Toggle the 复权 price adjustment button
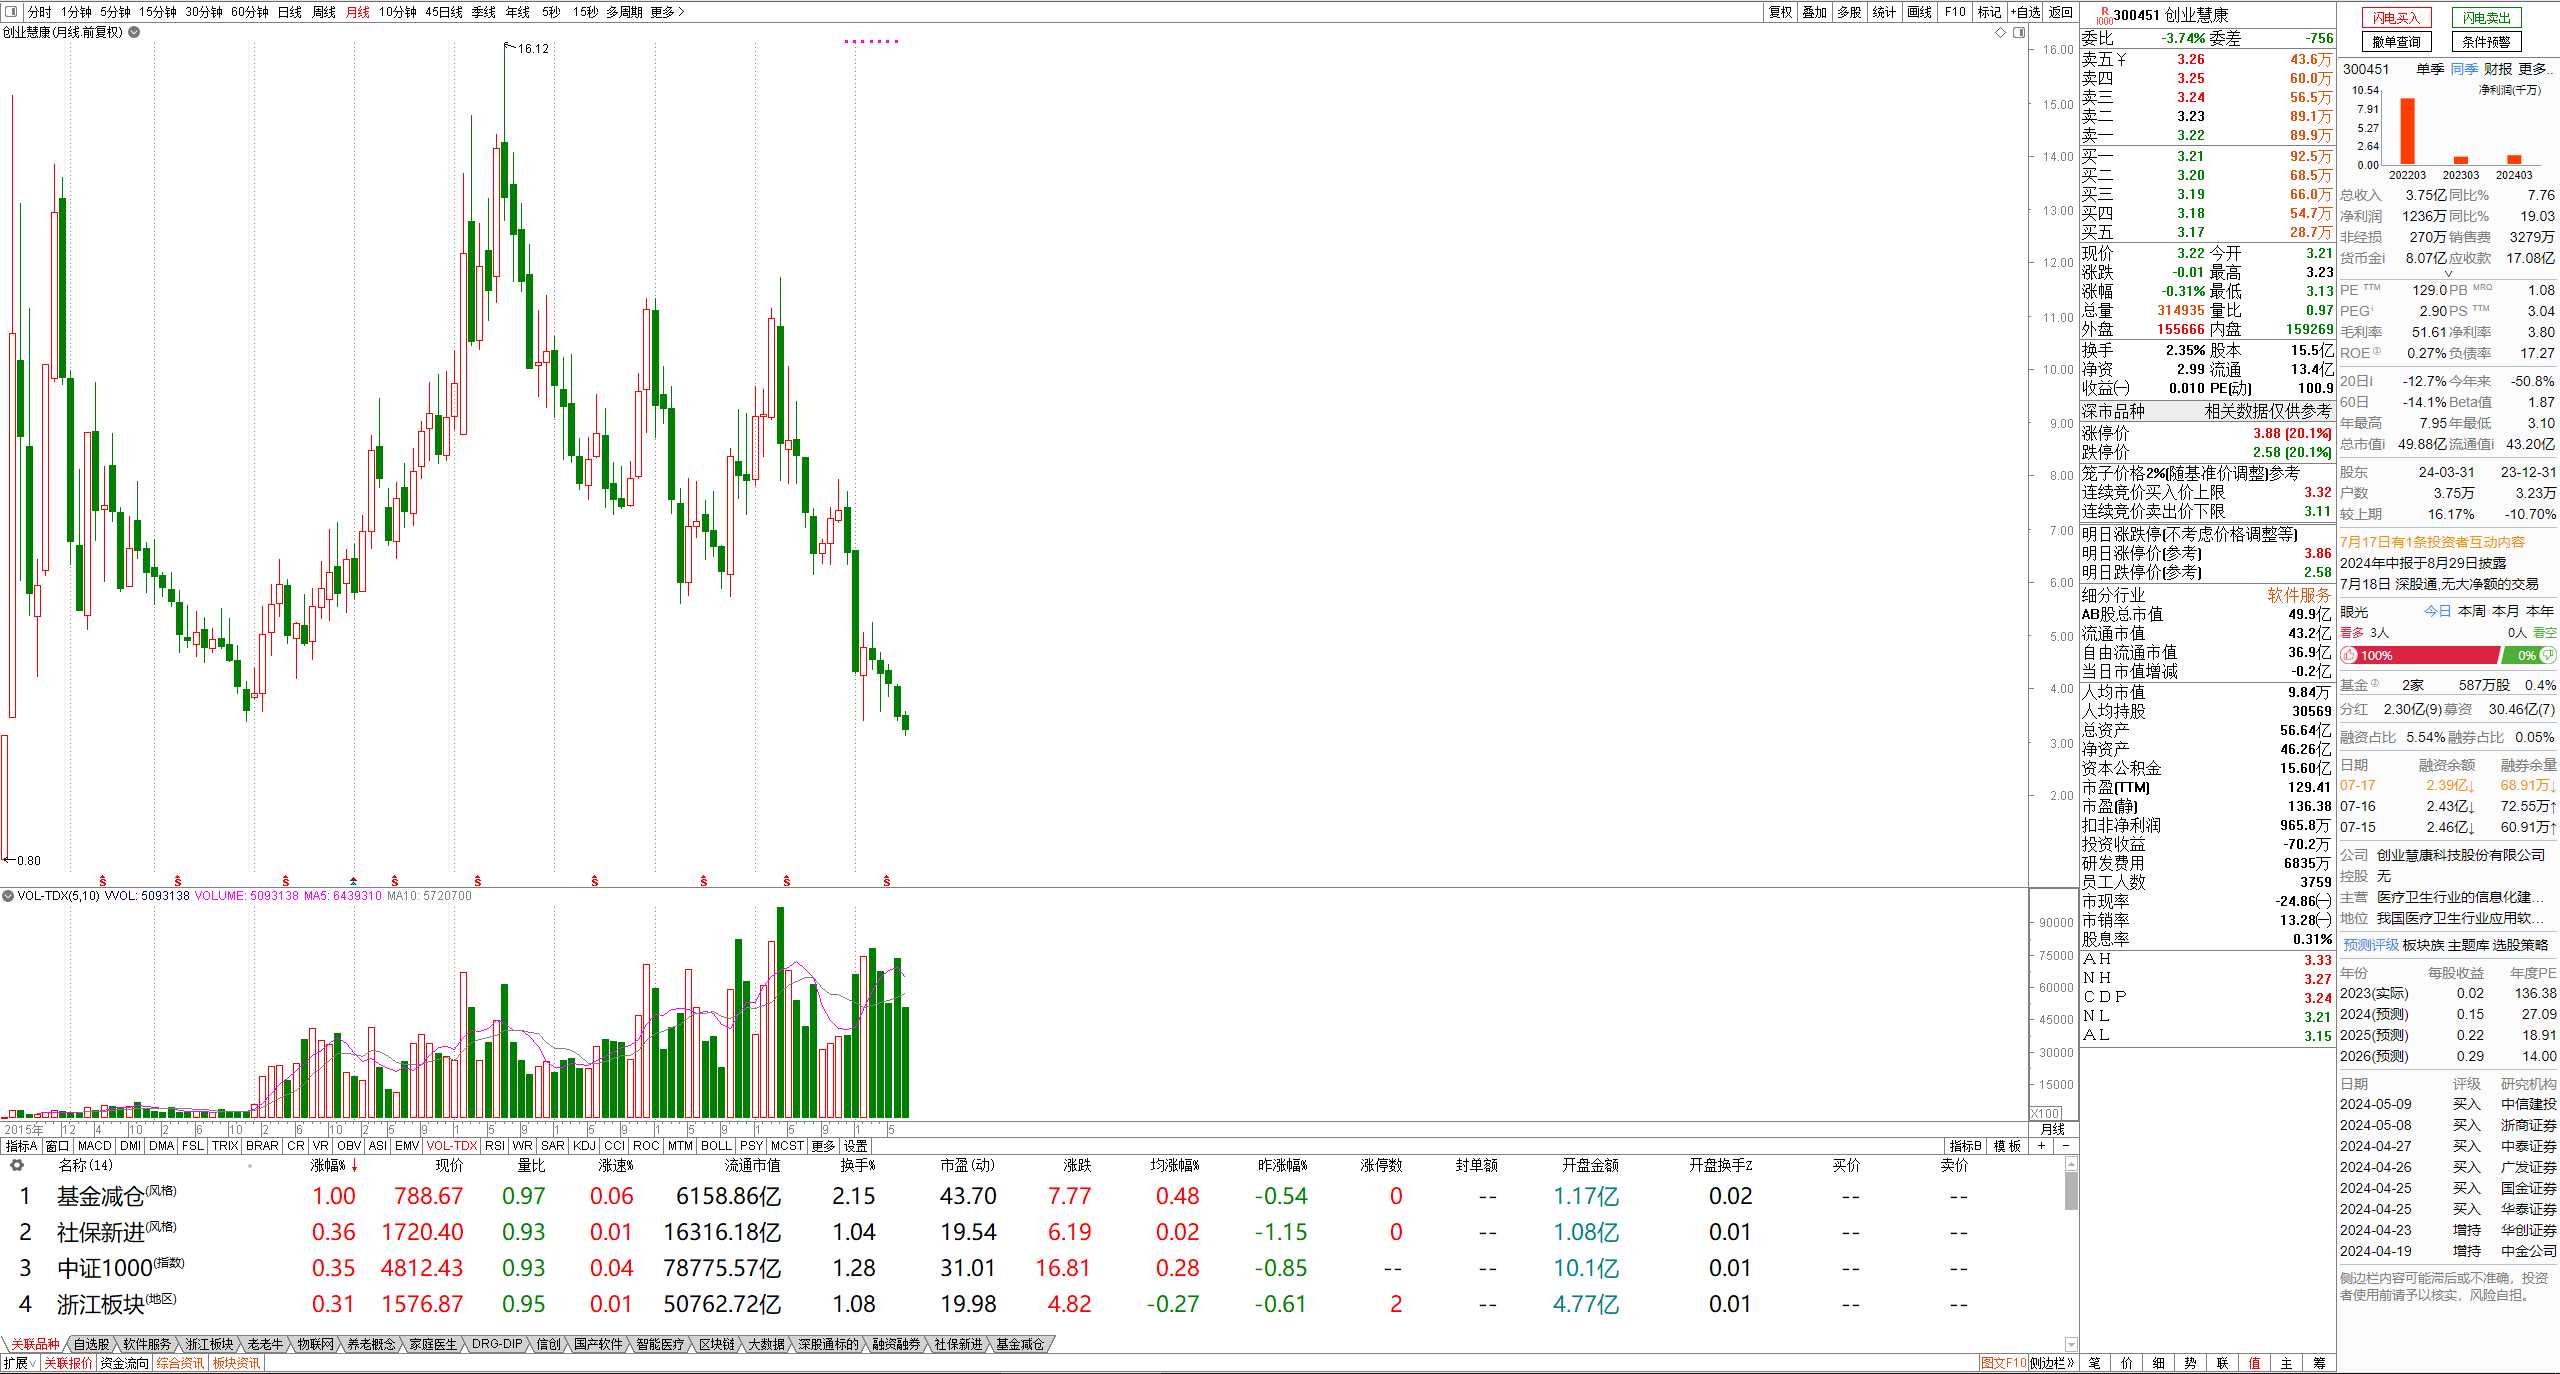2560x1374 pixels. point(1780,12)
